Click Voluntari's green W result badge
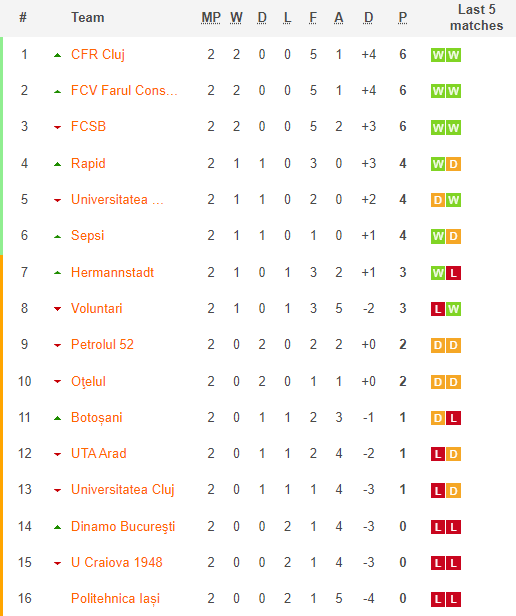 [454, 309]
